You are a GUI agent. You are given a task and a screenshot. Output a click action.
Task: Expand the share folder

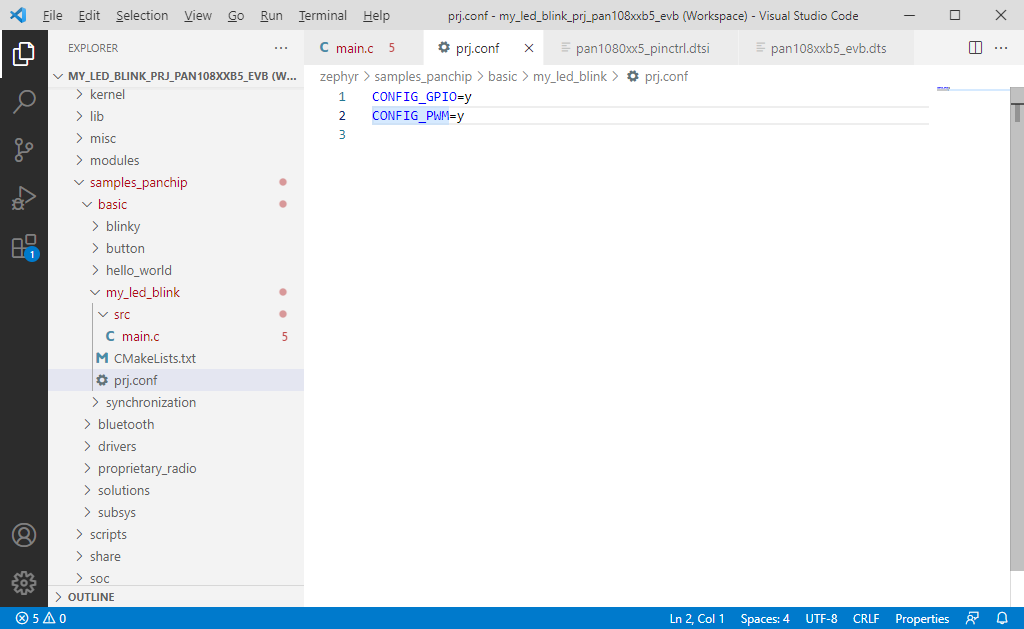[176, 556]
